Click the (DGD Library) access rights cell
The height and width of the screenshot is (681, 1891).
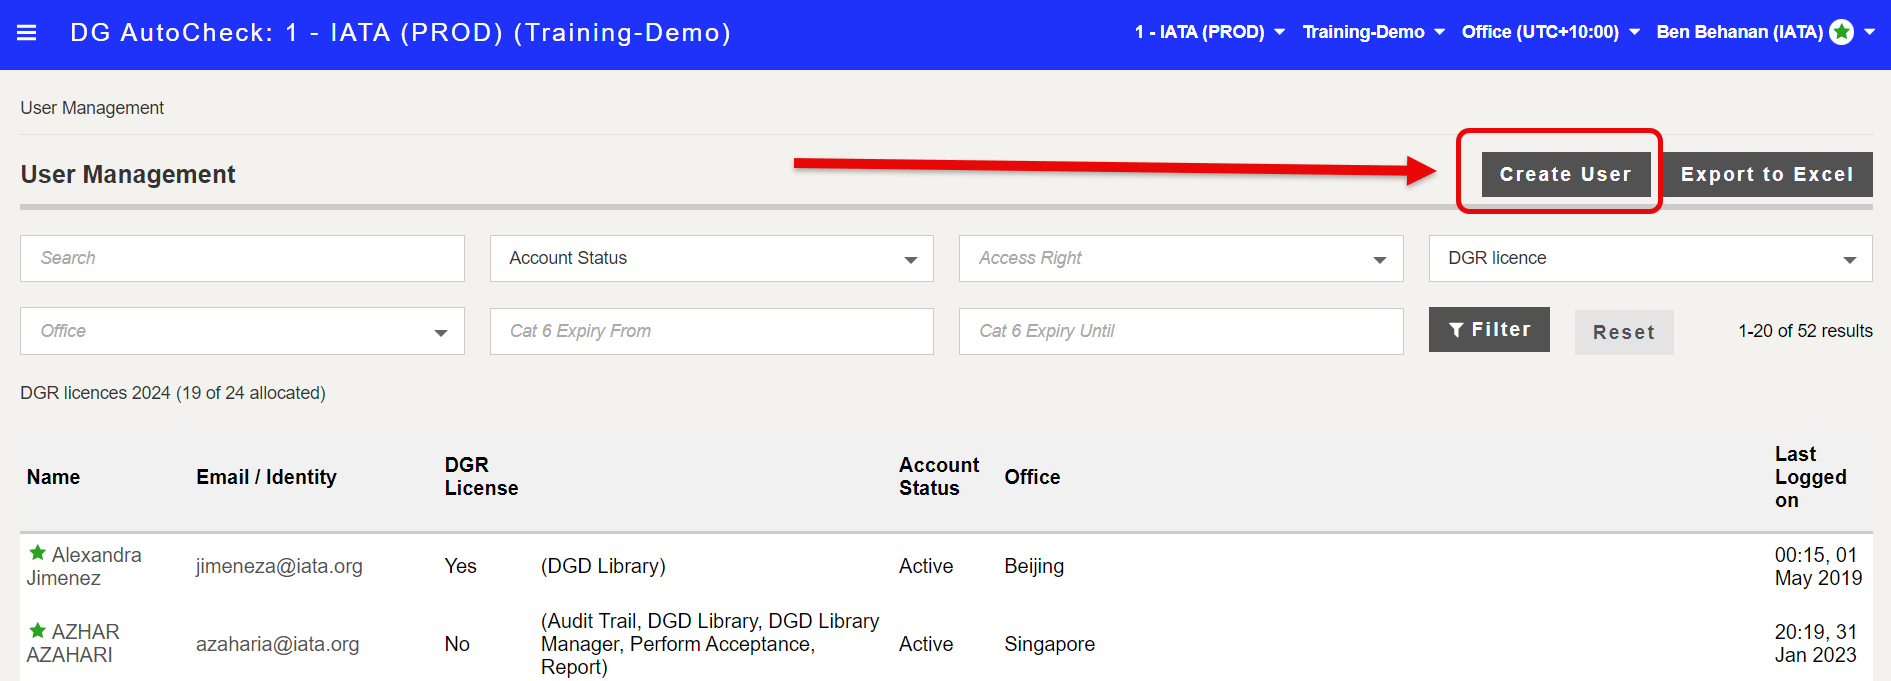(x=603, y=566)
